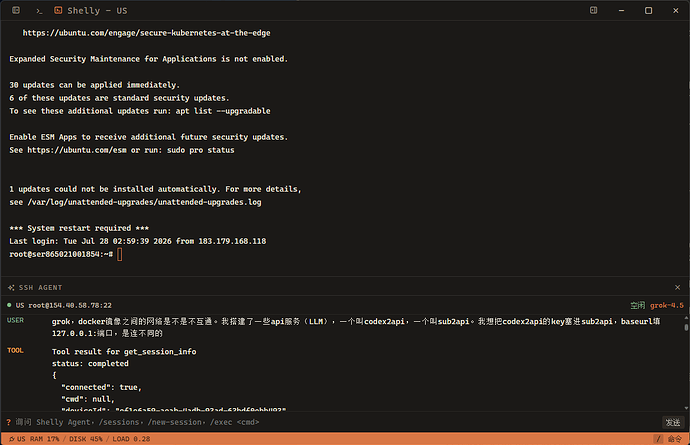Click the terminal prompt icon in title bar
Viewport: 690px width, 445px height.
click(39, 11)
